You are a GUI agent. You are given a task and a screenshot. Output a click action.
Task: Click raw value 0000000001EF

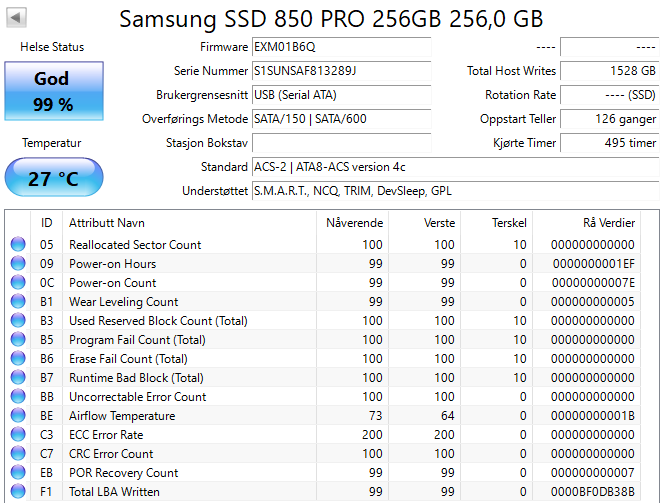(x=594, y=264)
